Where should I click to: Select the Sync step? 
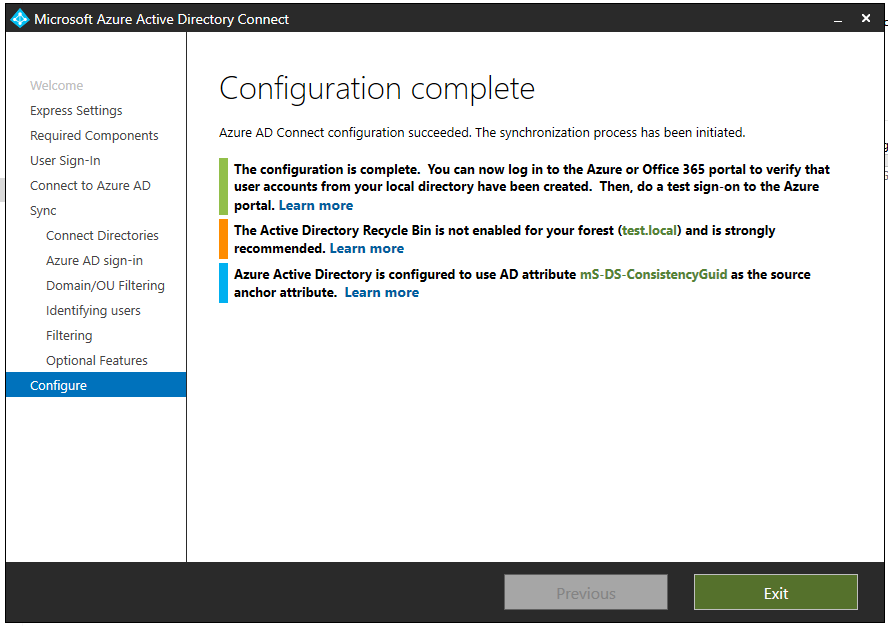tap(43, 211)
